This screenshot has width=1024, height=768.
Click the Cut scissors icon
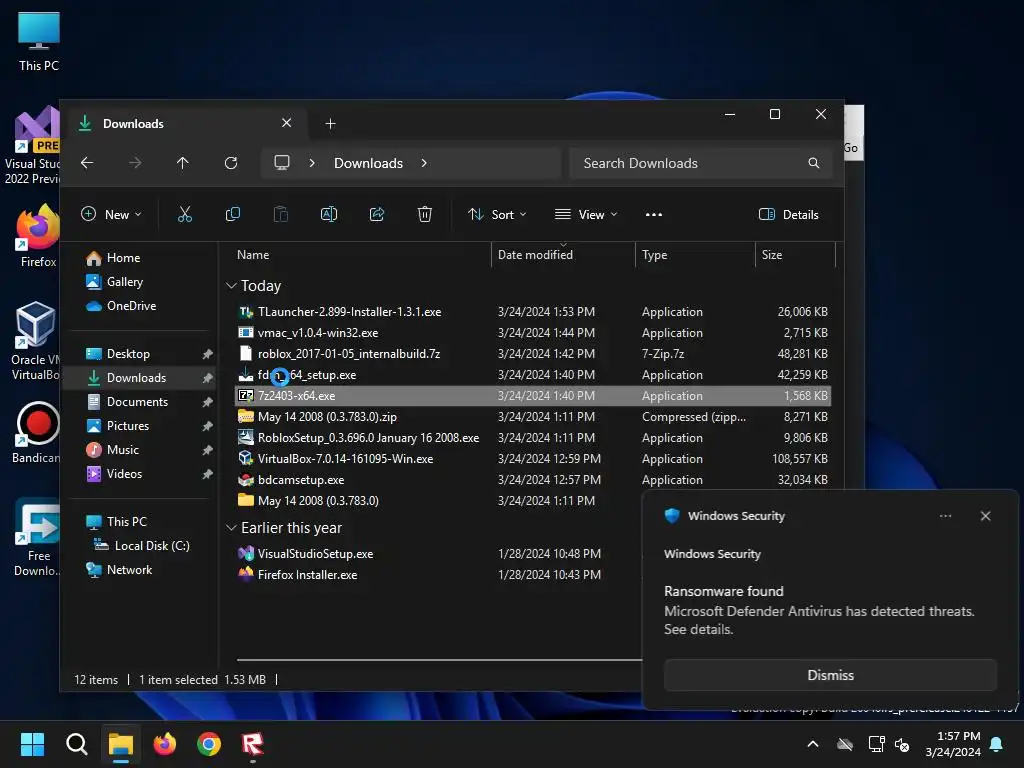[x=185, y=214]
